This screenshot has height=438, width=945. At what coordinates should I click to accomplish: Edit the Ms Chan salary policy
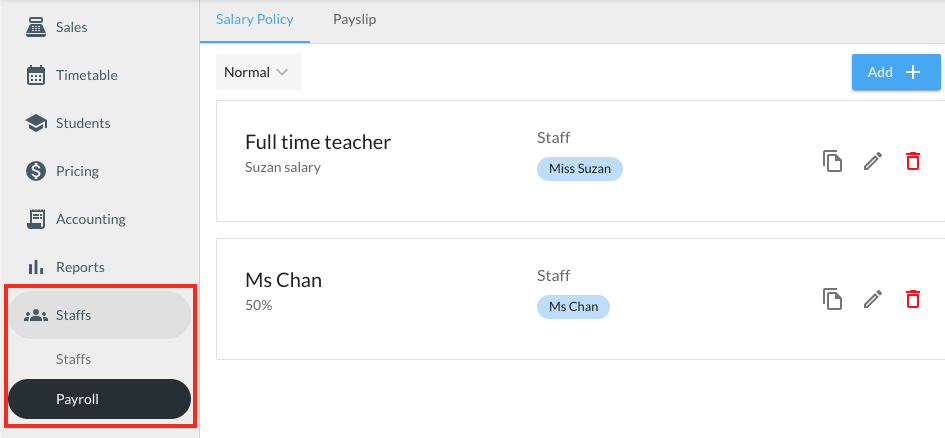pyautogui.click(x=873, y=299)
